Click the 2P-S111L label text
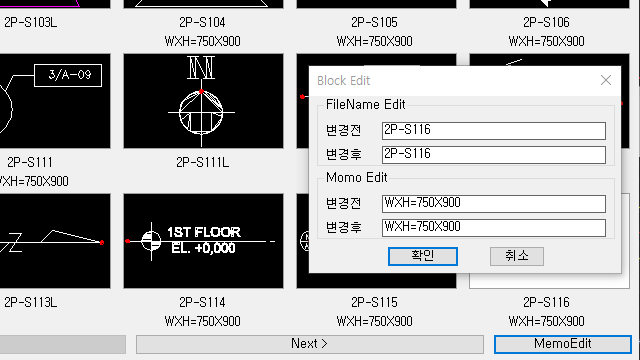The image size is (640, 360). 202,162
